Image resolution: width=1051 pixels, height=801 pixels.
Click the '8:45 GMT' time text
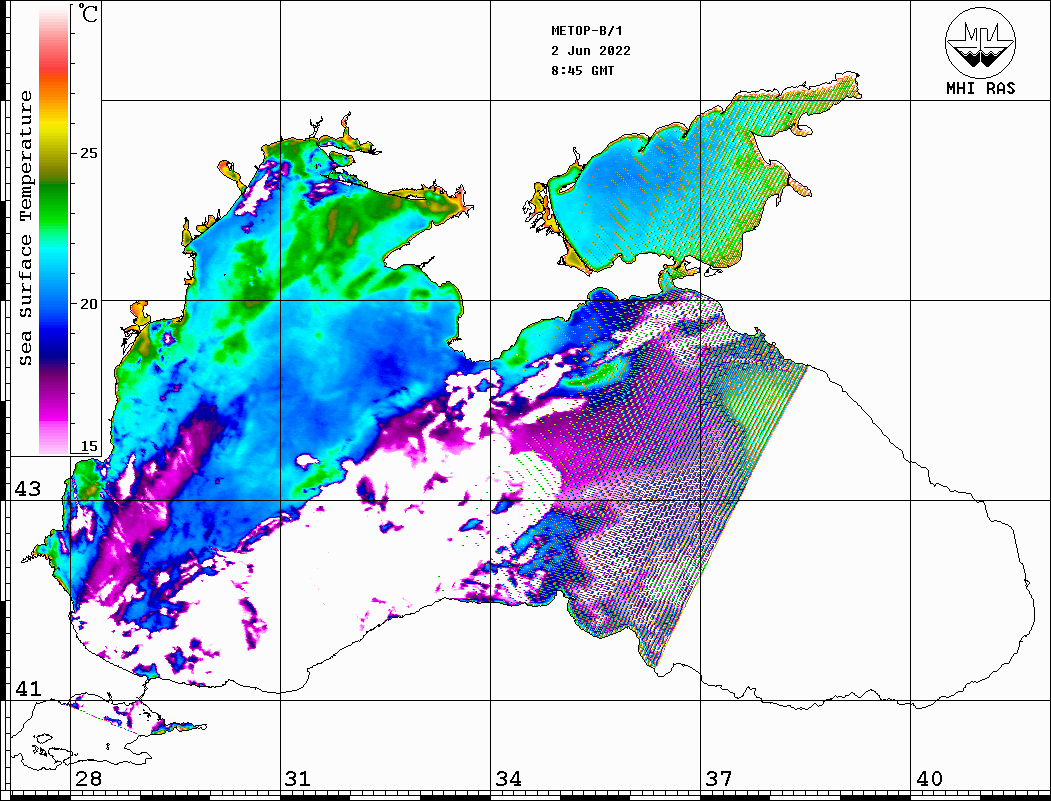pyautogui.click(x=582, y=71)
